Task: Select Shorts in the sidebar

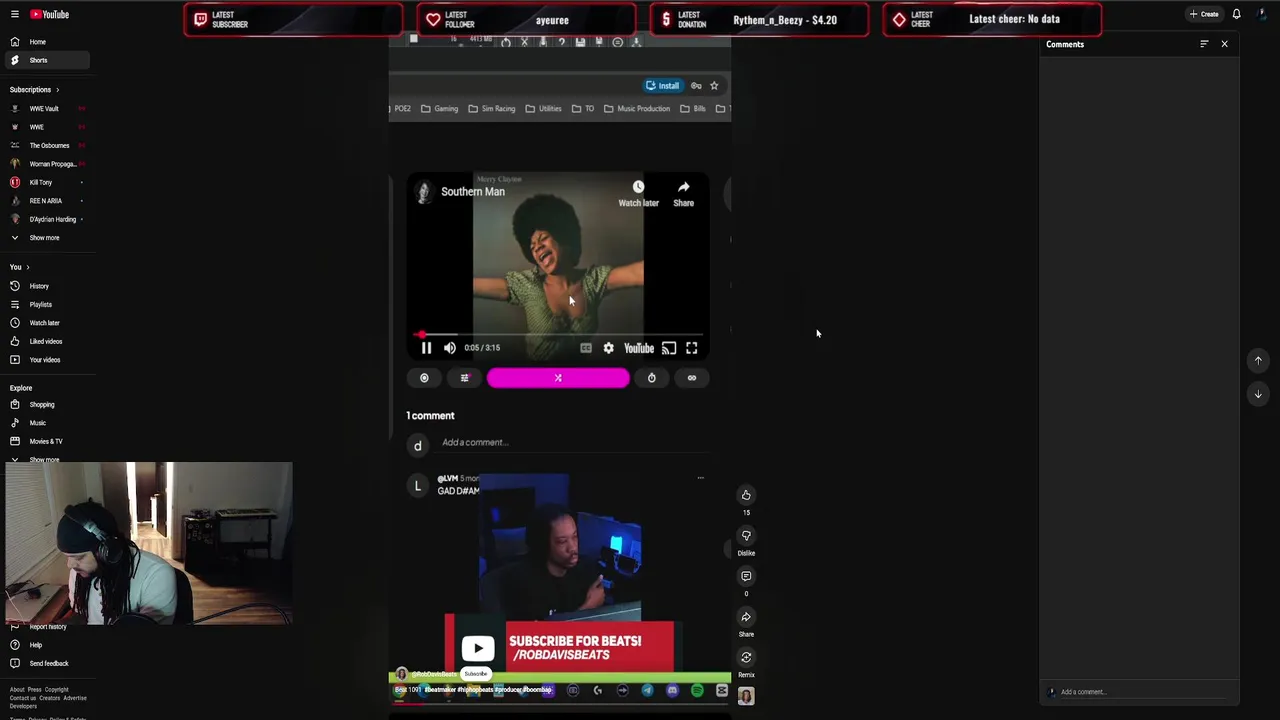Action: point(45,60)
